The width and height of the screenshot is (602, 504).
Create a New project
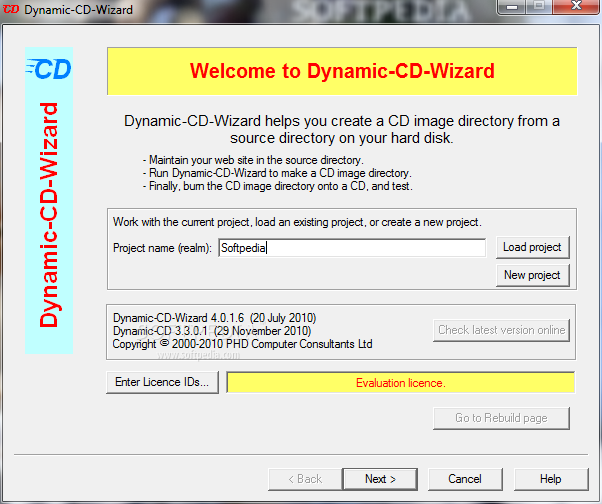click(533, 275)
